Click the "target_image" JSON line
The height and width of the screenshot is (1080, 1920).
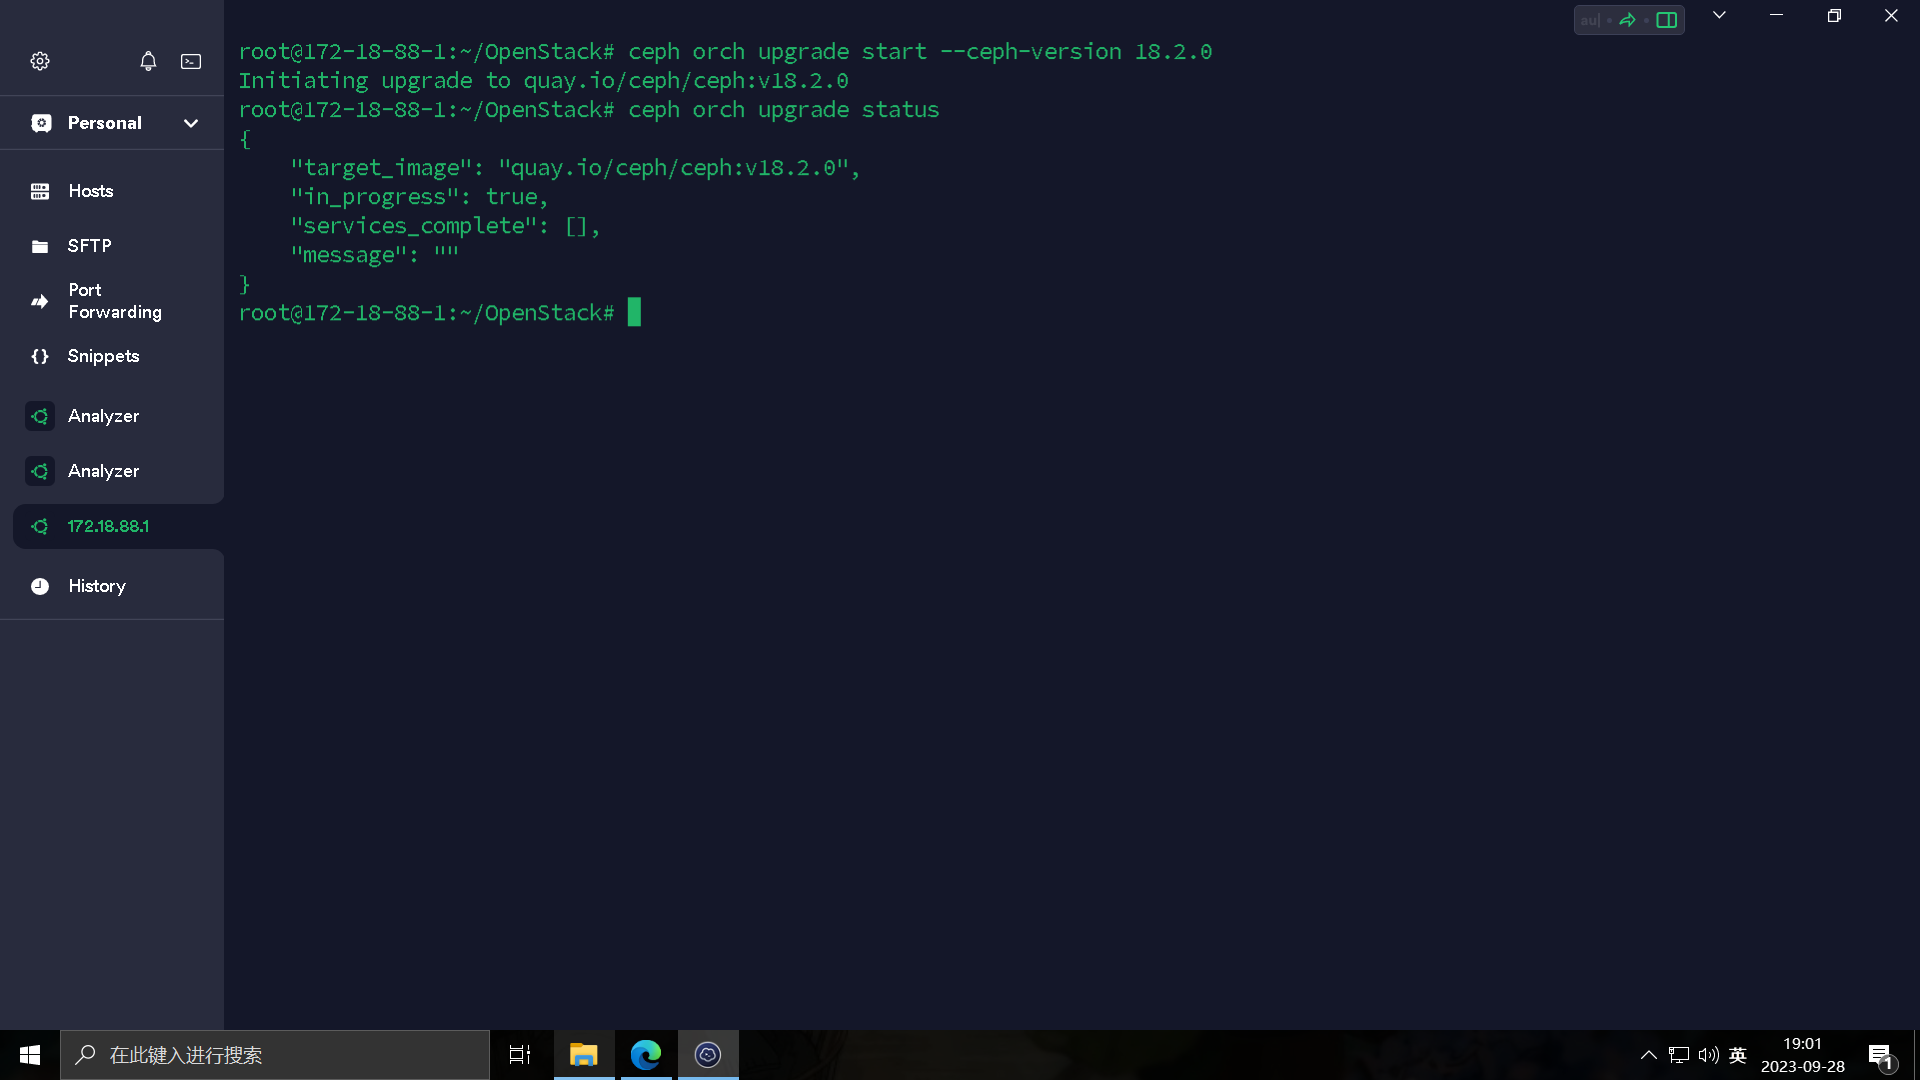click(x=575, y=168)
